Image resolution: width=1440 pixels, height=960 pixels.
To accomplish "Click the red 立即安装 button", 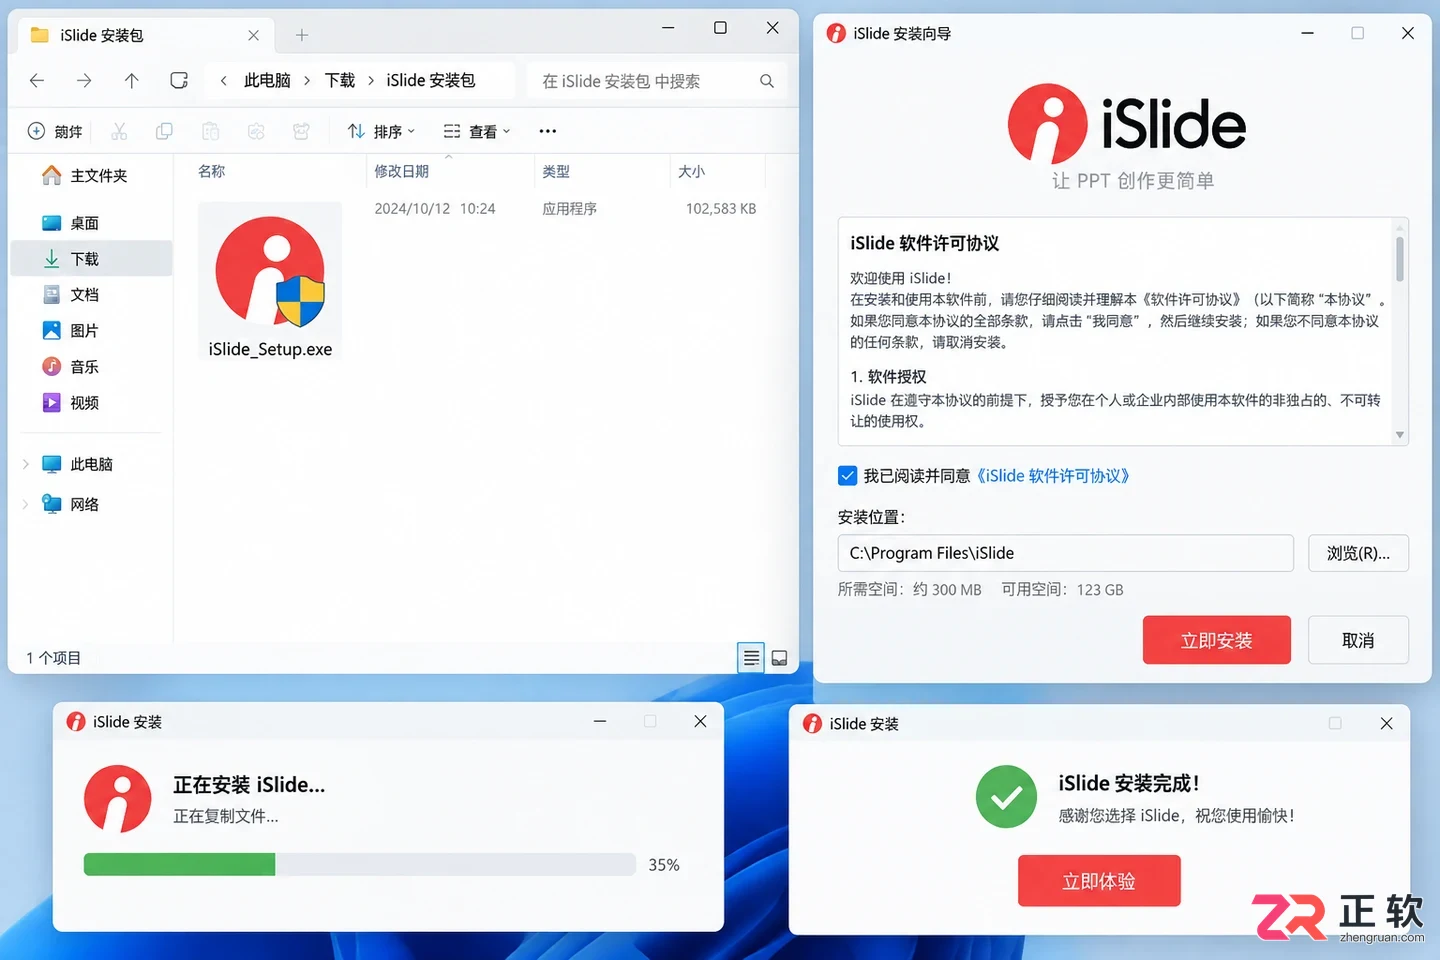I will pyautogui.click(x=1217, y=640).
